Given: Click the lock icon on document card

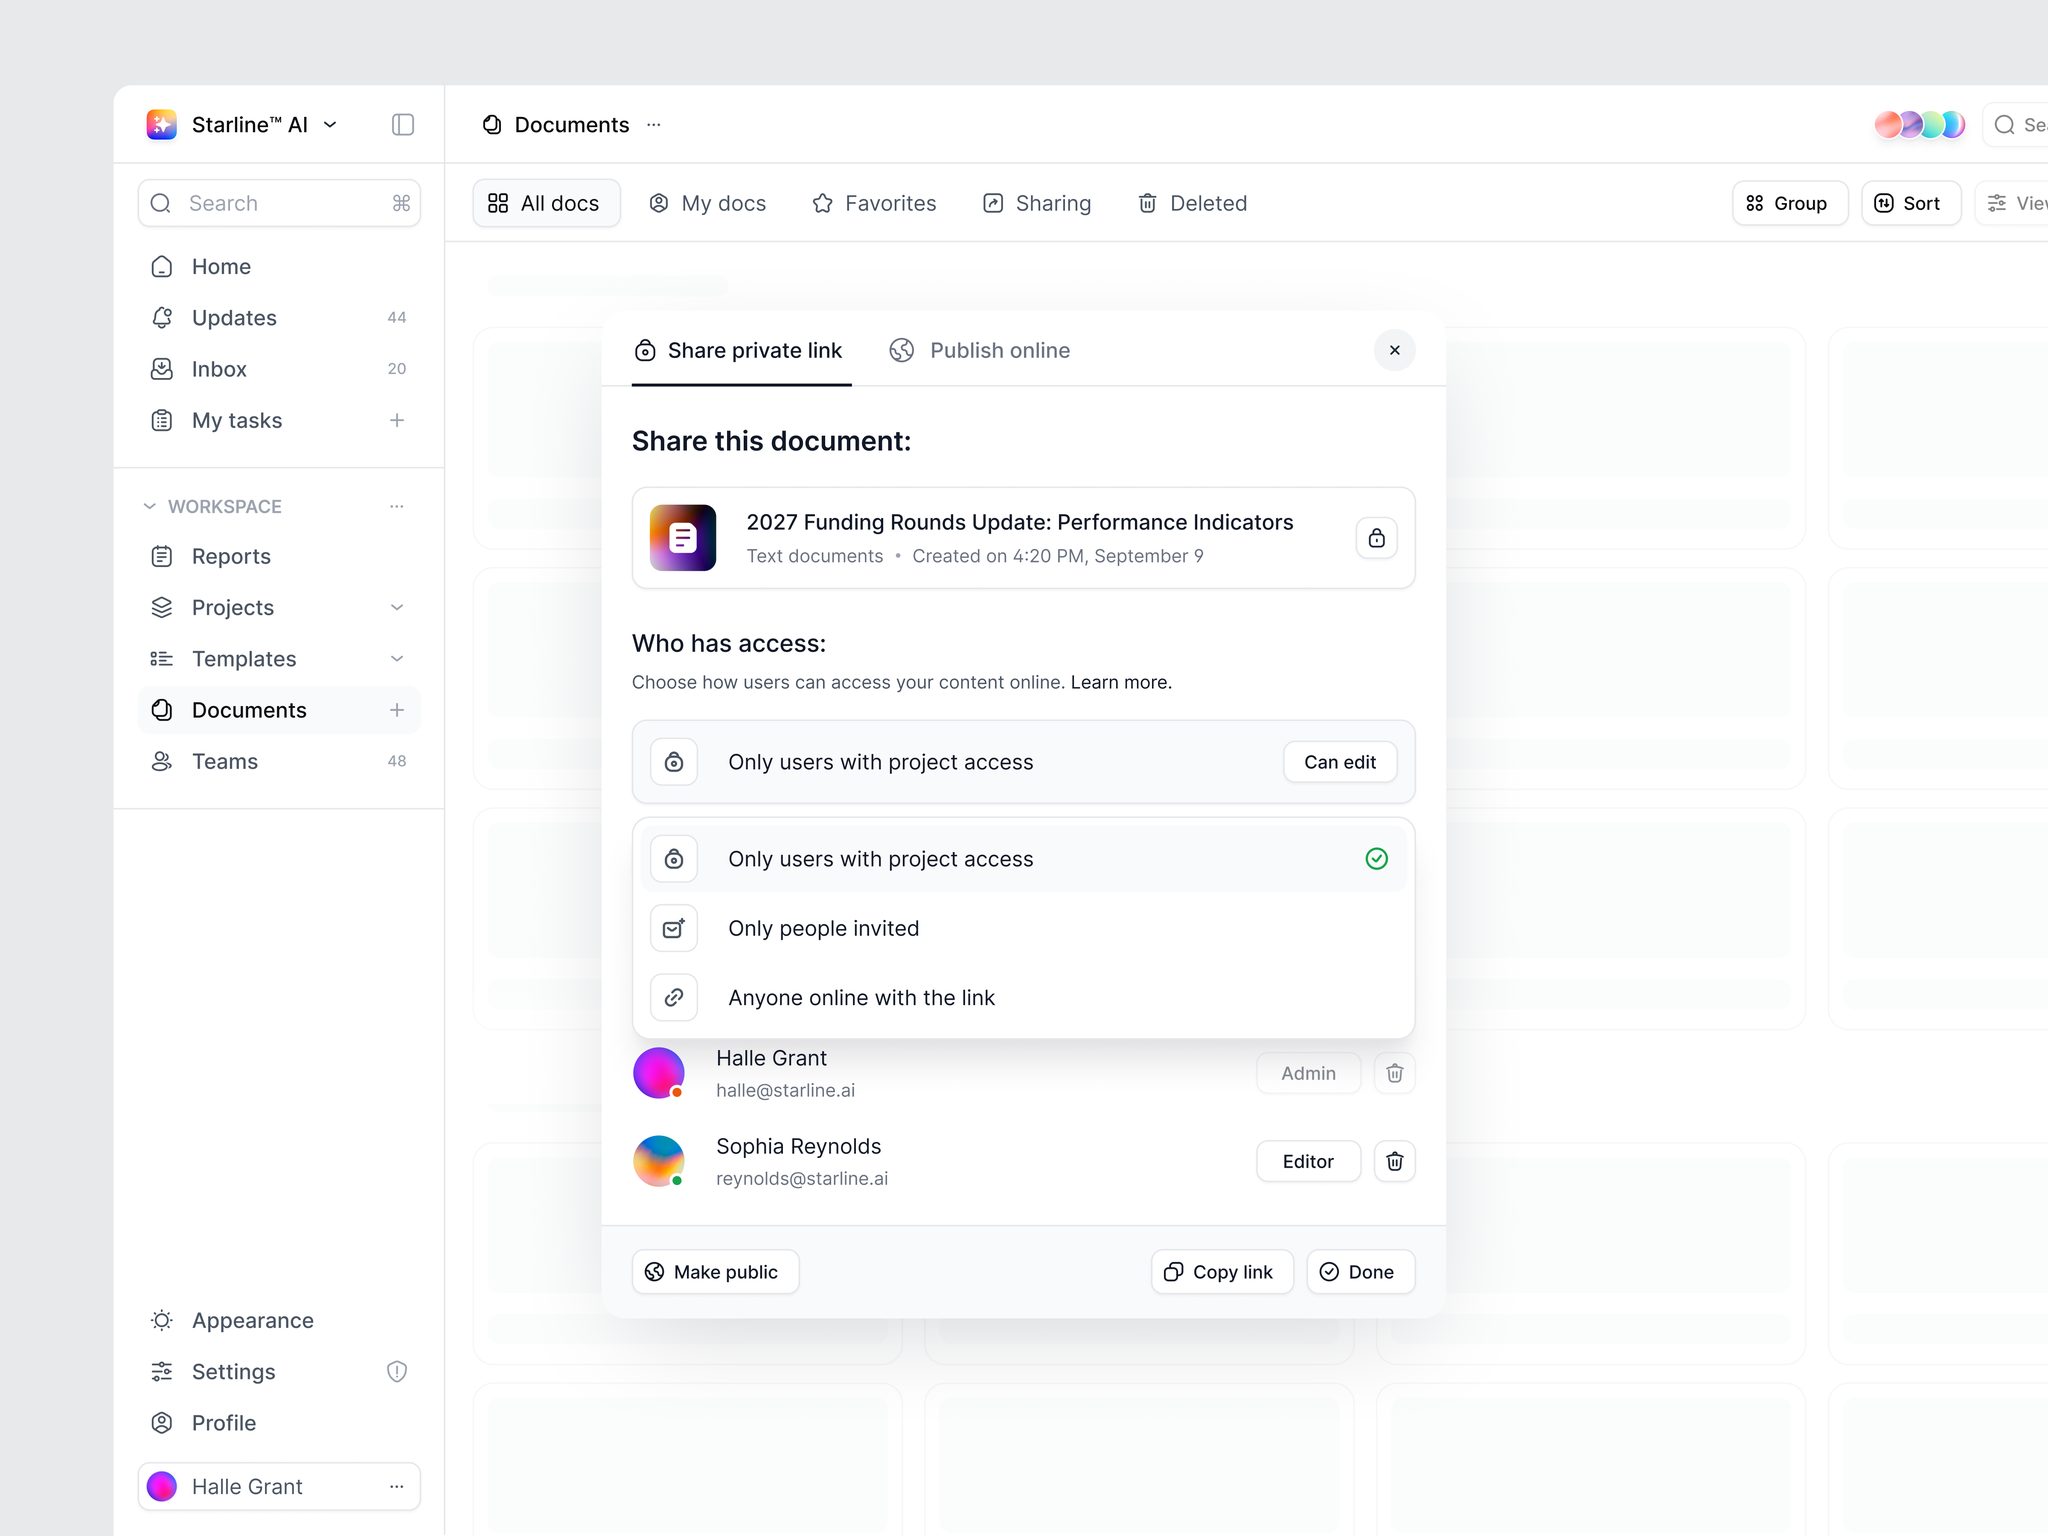Looking at the screenshot, I should 1376,538.
